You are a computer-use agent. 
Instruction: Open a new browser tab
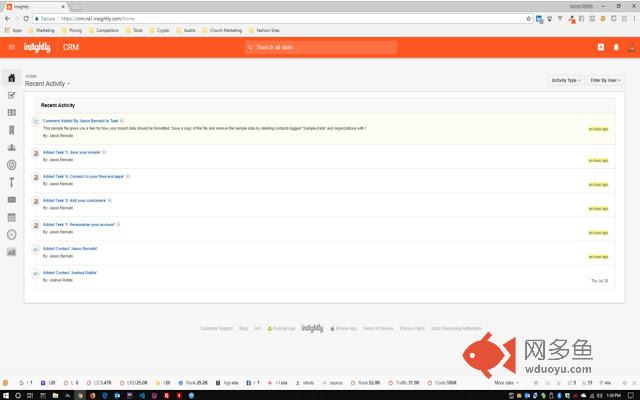point(76,7)
